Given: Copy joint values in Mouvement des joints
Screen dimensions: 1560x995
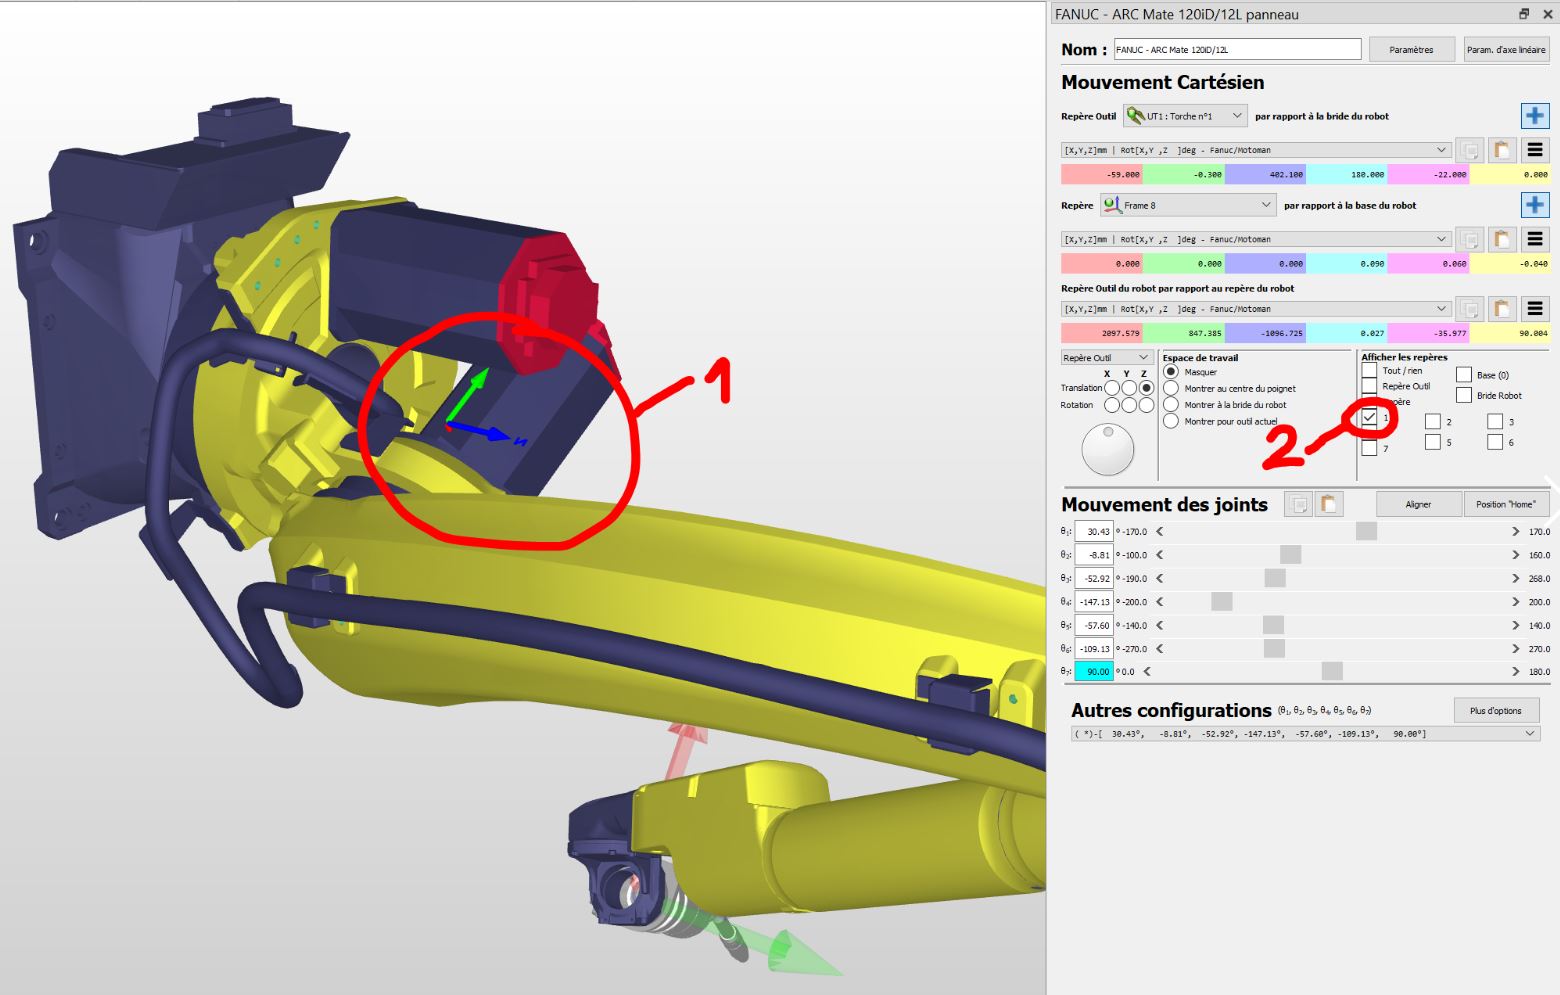Looking at the screenshot, I should pos(1298,505).
